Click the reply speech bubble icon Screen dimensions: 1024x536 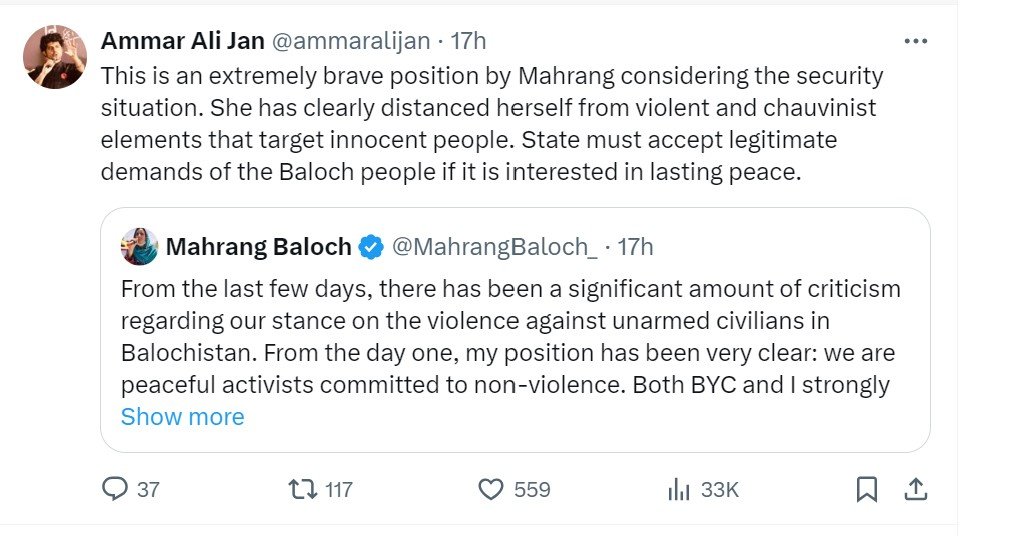(116, 489)
